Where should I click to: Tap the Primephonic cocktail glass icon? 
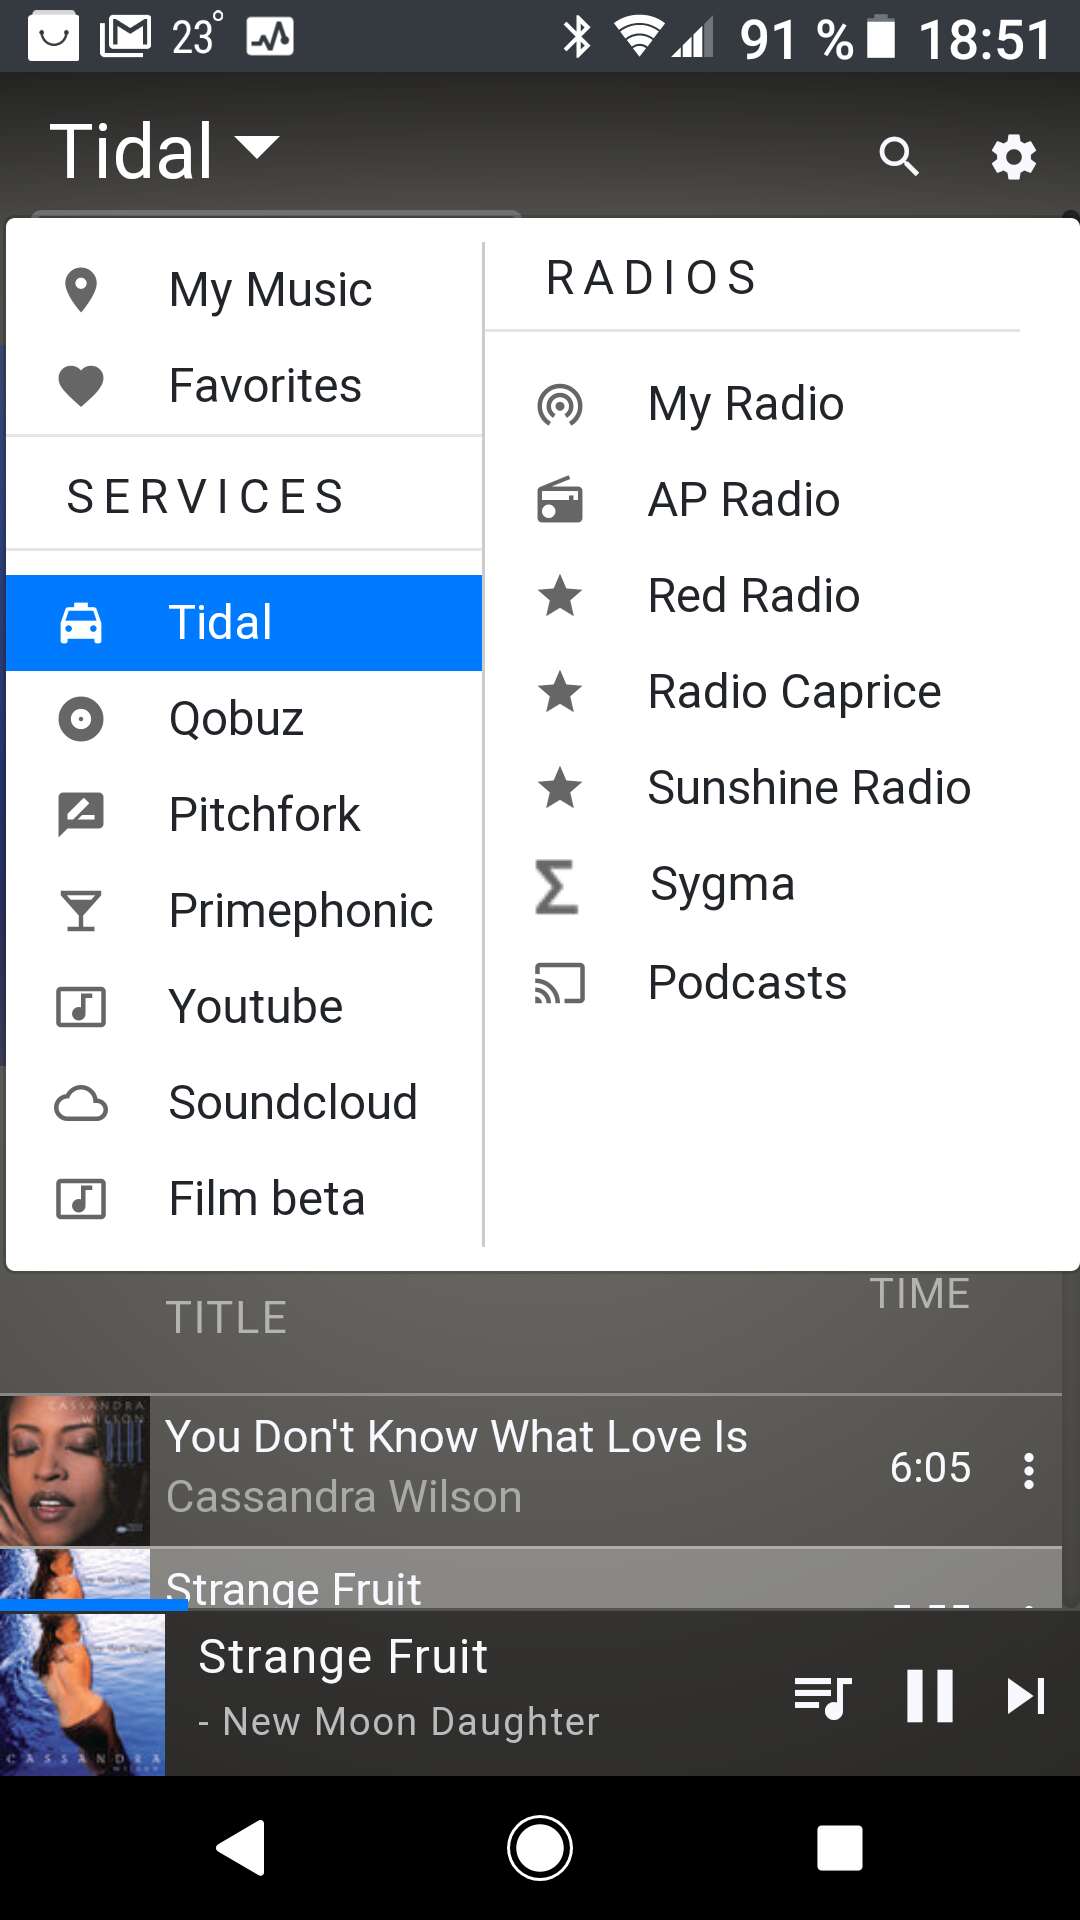pos(81,911)
